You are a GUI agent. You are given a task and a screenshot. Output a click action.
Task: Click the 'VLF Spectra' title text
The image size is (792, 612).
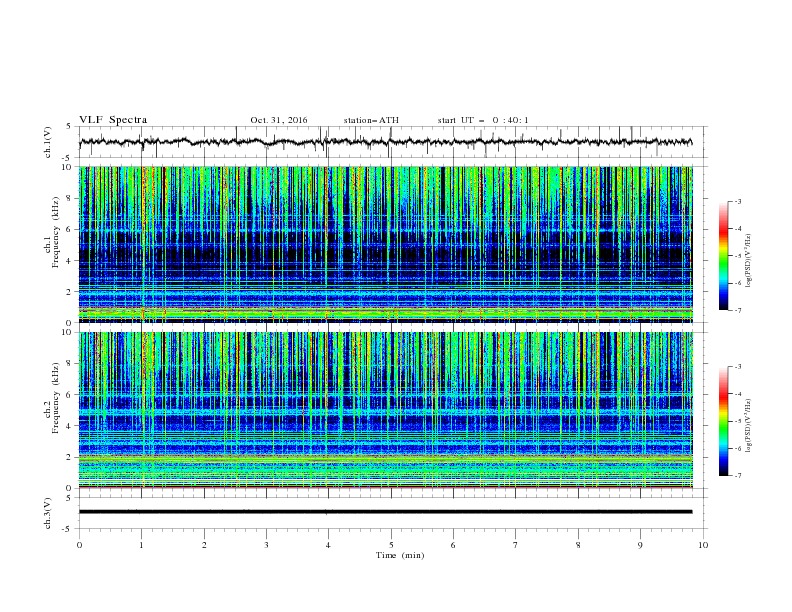113,120
